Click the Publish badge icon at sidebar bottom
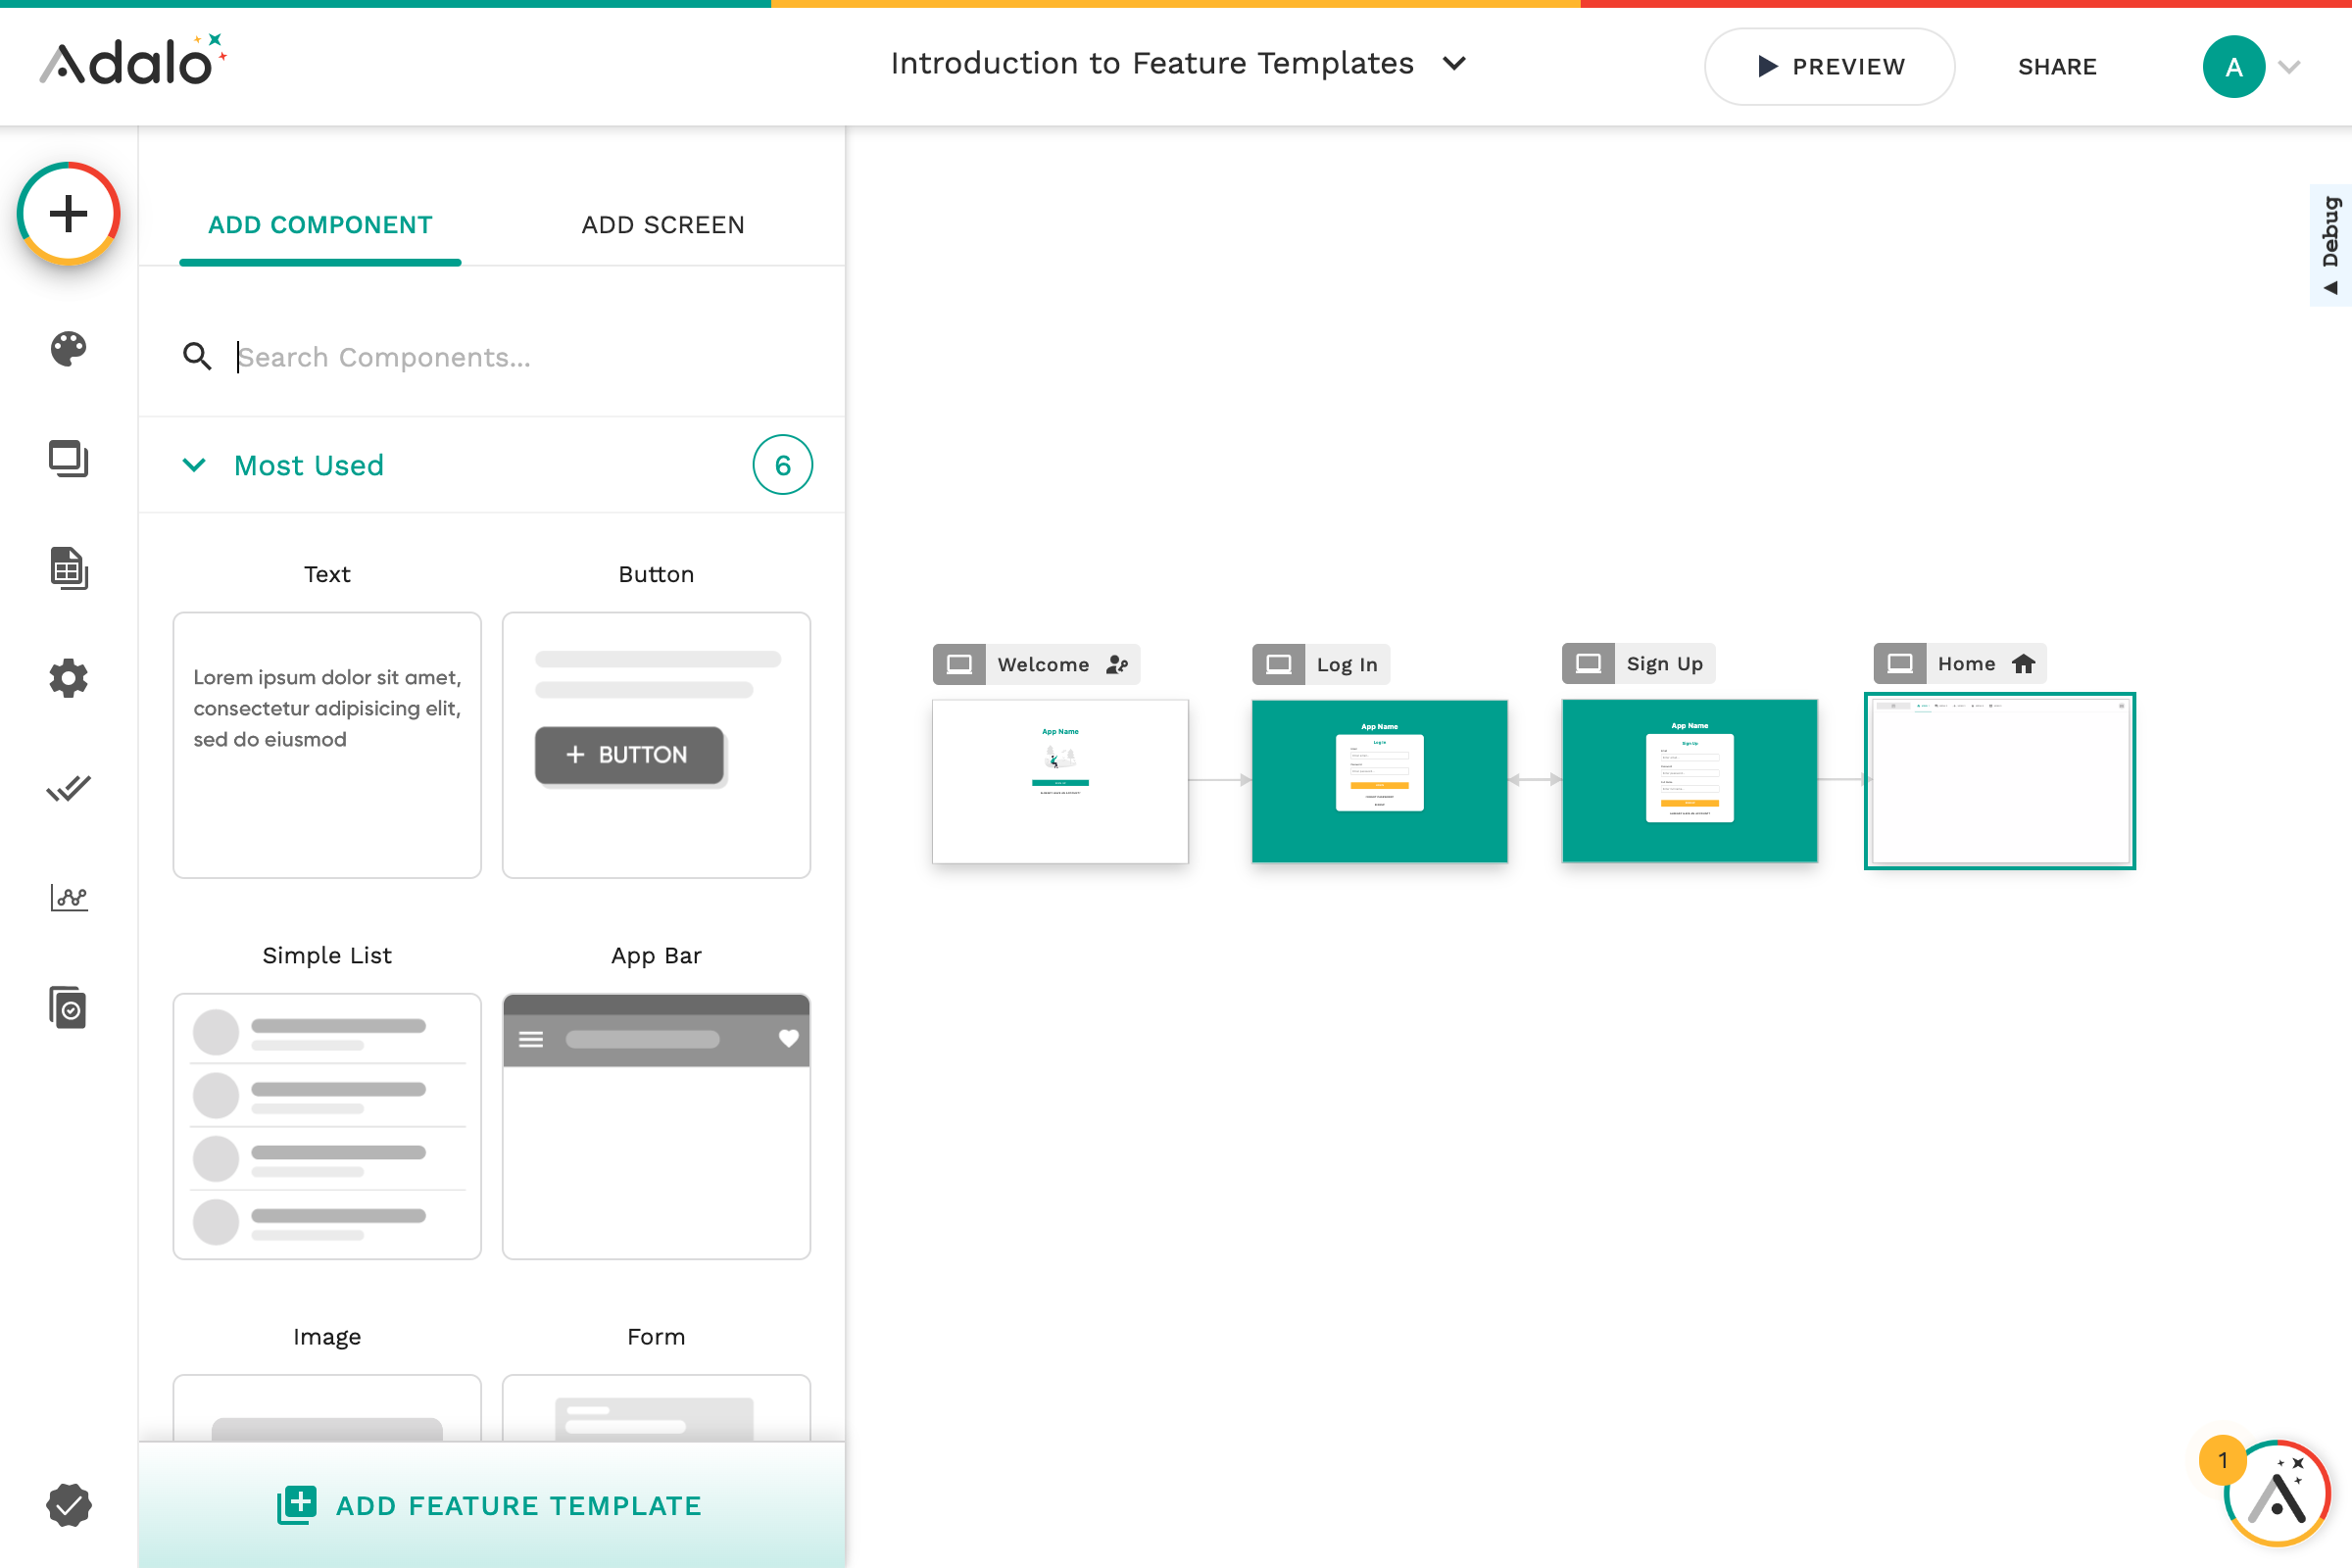The image size is (2352, 1568). 68,1505
